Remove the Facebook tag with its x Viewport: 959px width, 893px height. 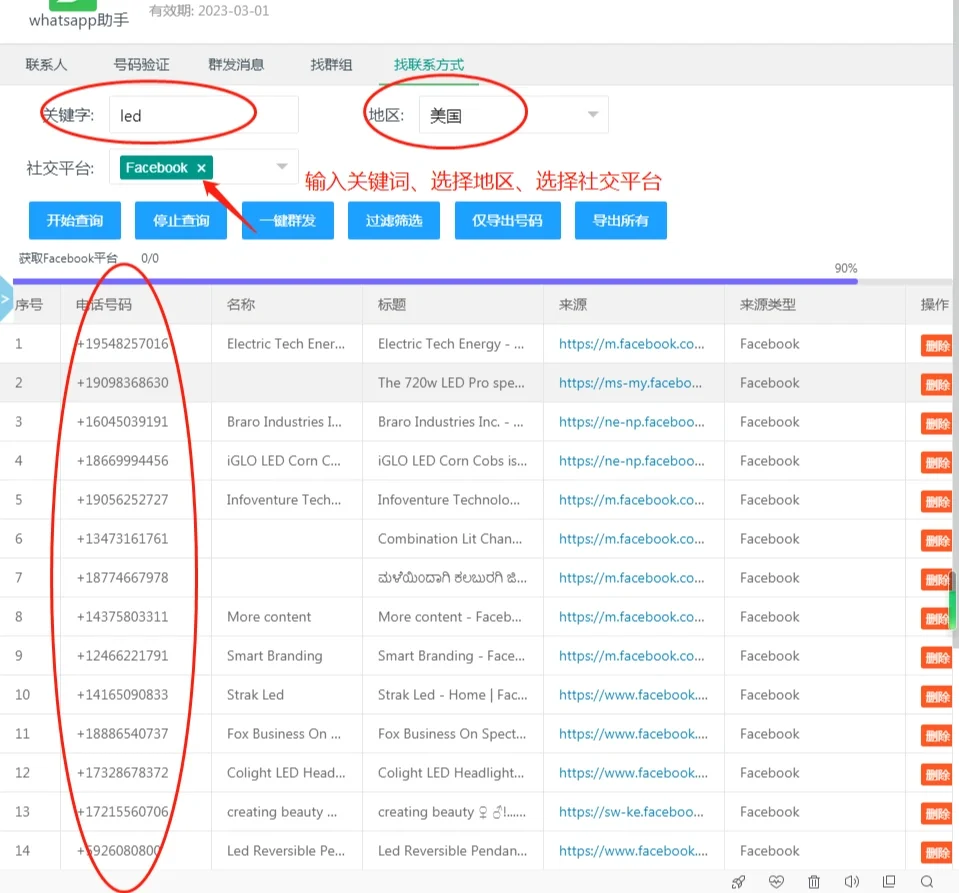point(201,168)
